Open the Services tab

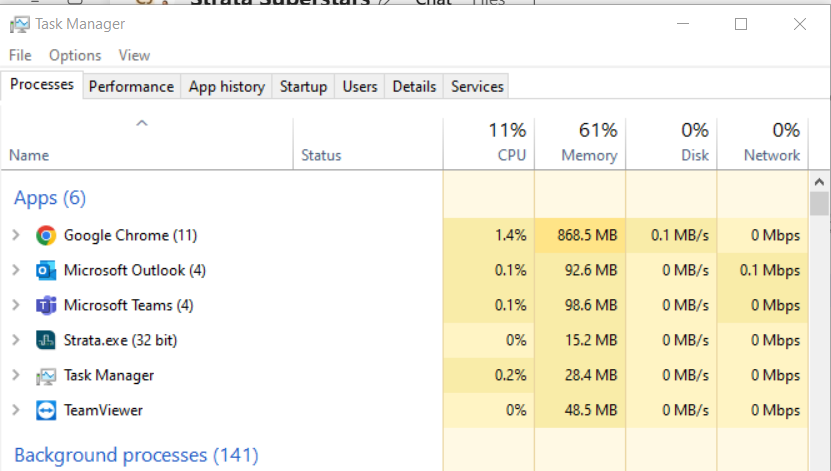click(x=477, y=87)
